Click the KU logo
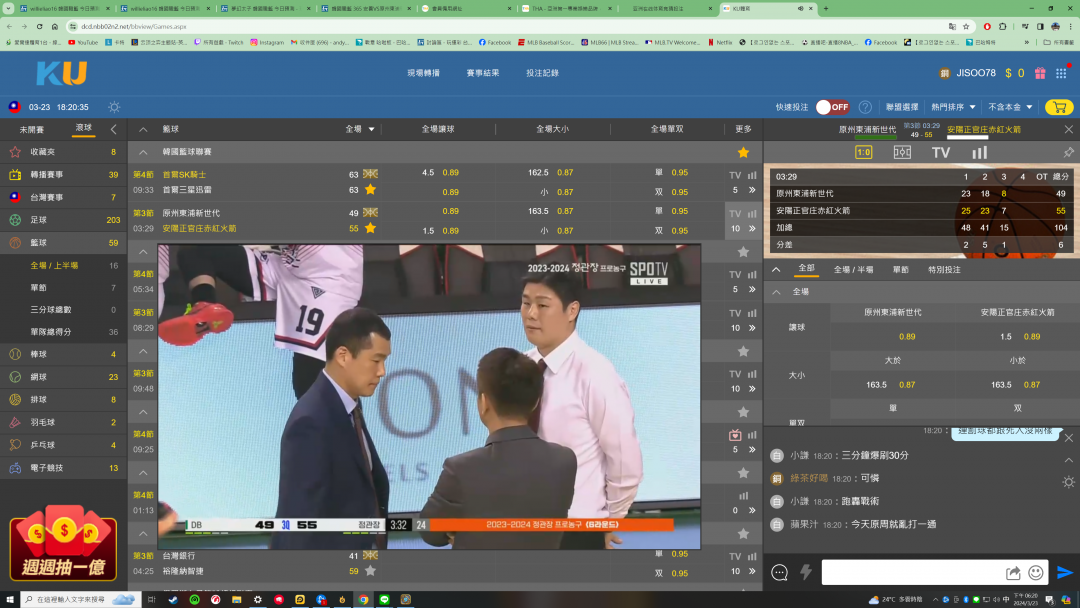 tap(62, 73)
